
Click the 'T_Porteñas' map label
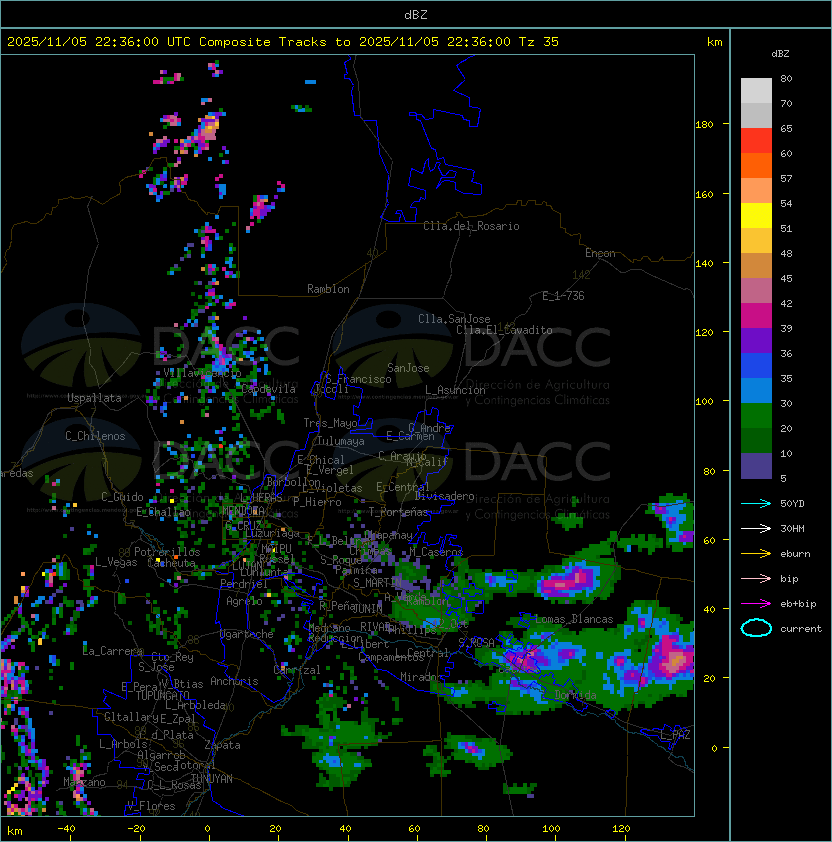point(398,512)
